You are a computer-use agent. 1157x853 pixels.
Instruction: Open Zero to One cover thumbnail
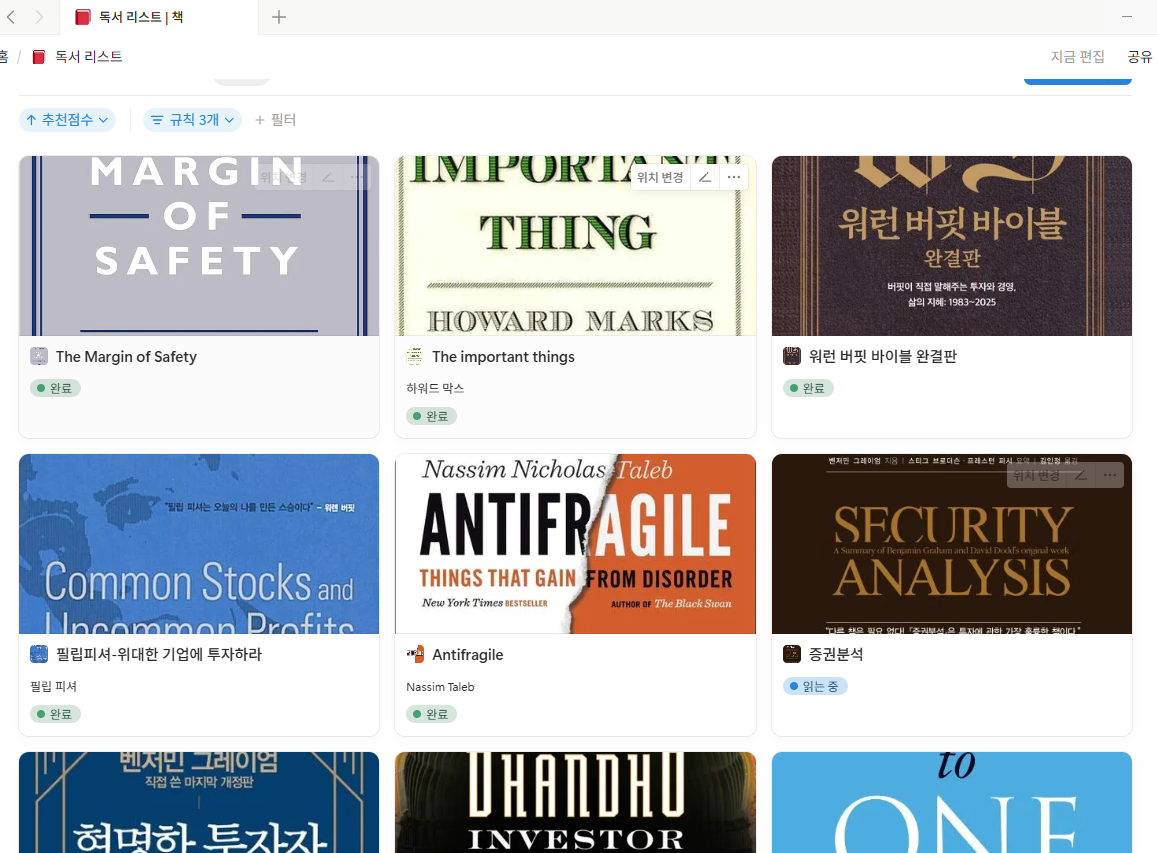tap(952, 802)
